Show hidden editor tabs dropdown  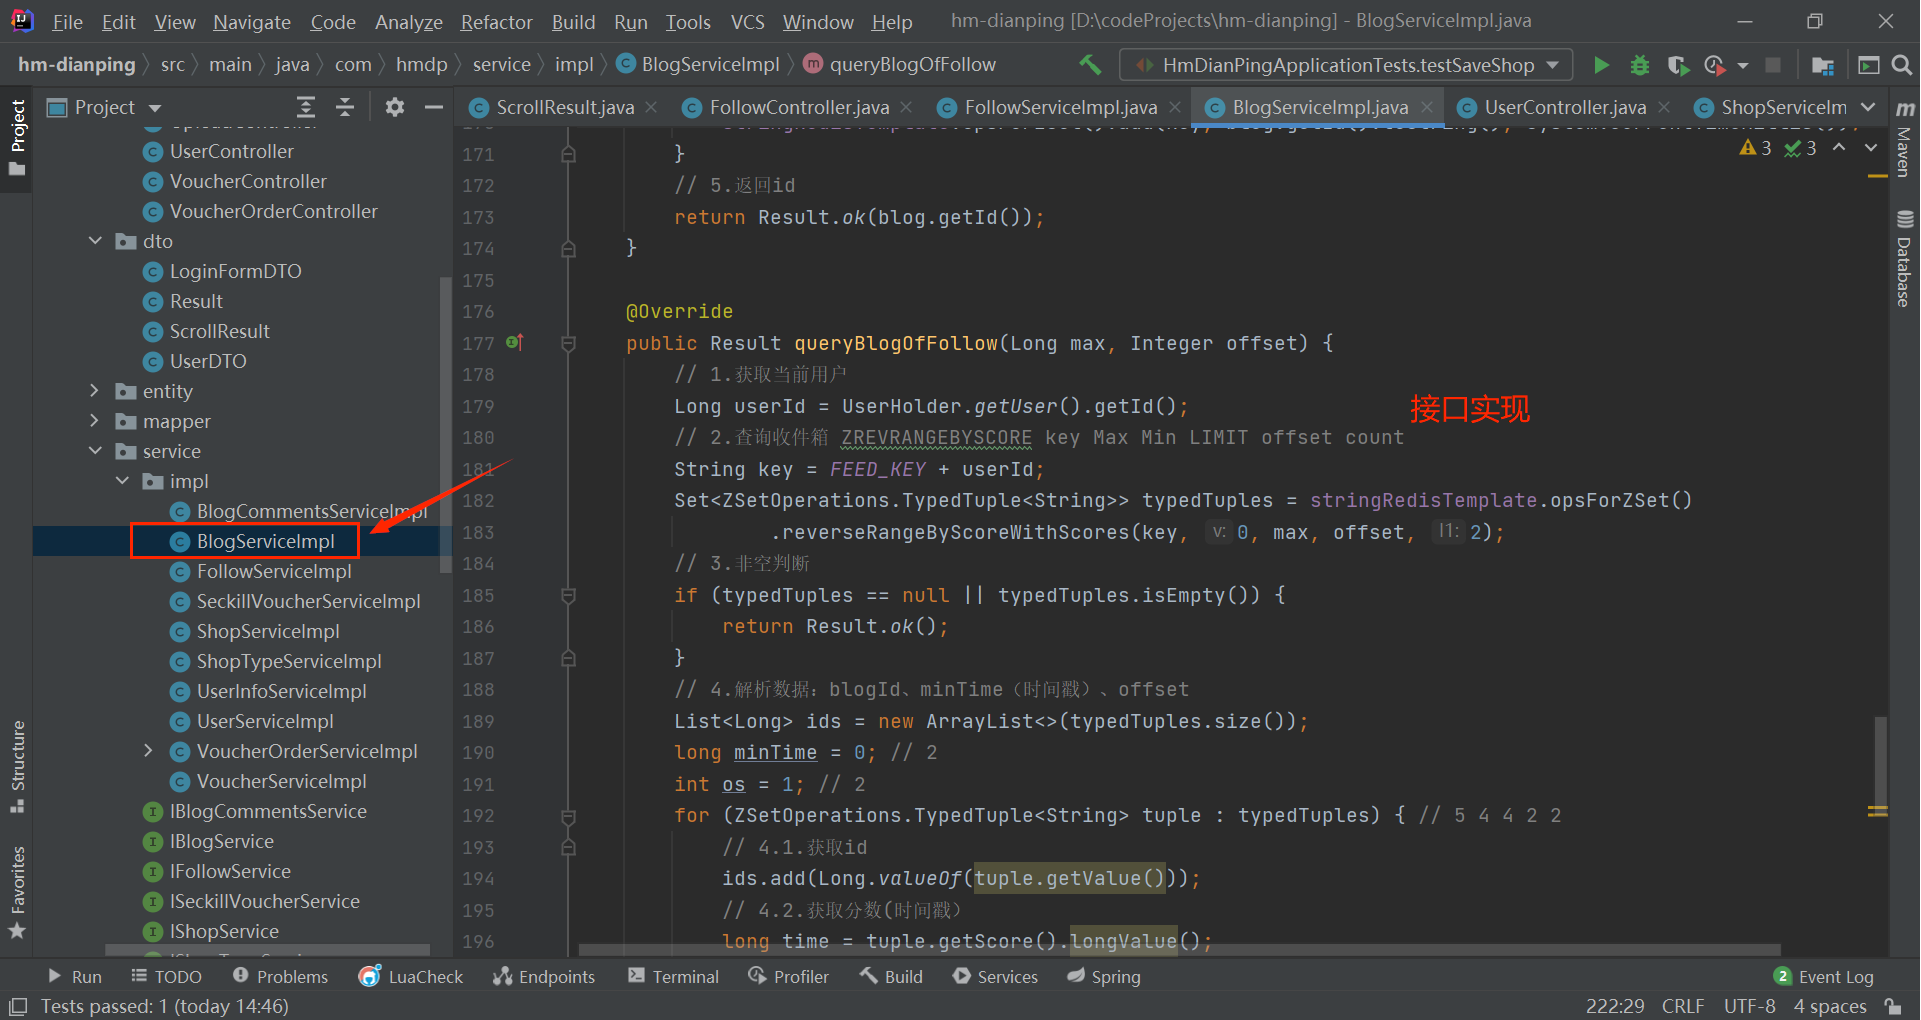1868,107
